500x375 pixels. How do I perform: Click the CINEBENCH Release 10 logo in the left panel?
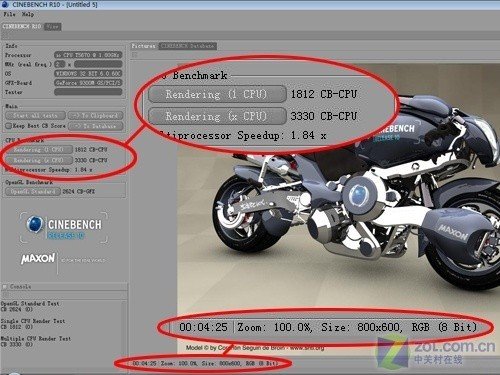[64, 226]
